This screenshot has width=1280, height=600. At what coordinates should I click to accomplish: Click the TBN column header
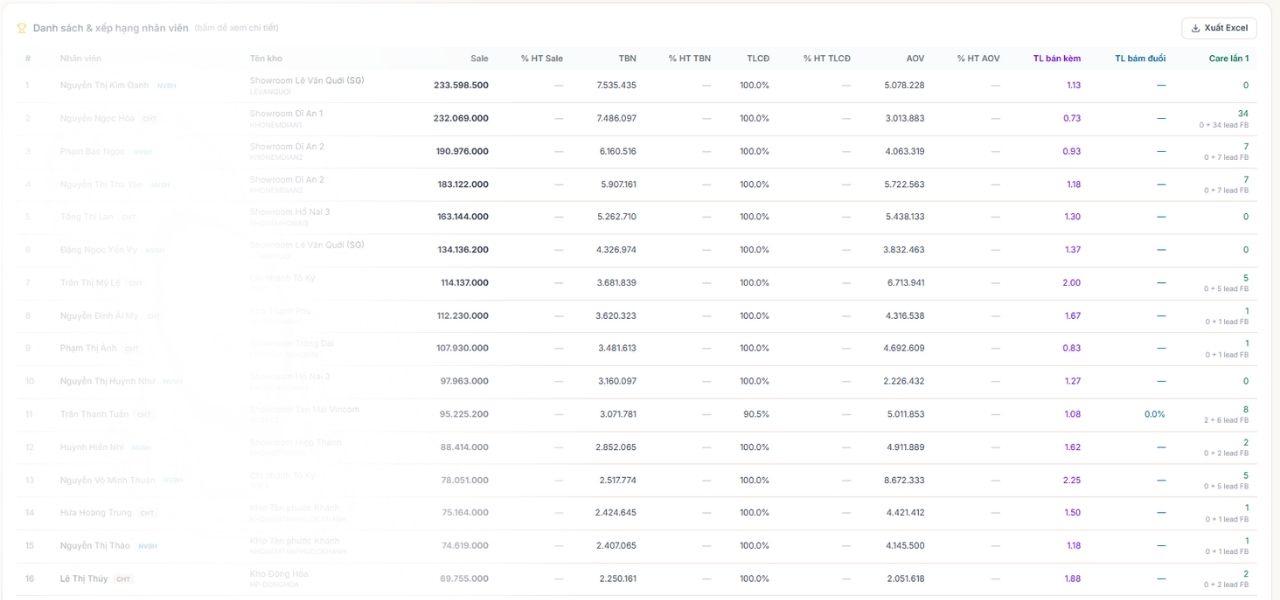pyautogui.click(x=627, y=58)
